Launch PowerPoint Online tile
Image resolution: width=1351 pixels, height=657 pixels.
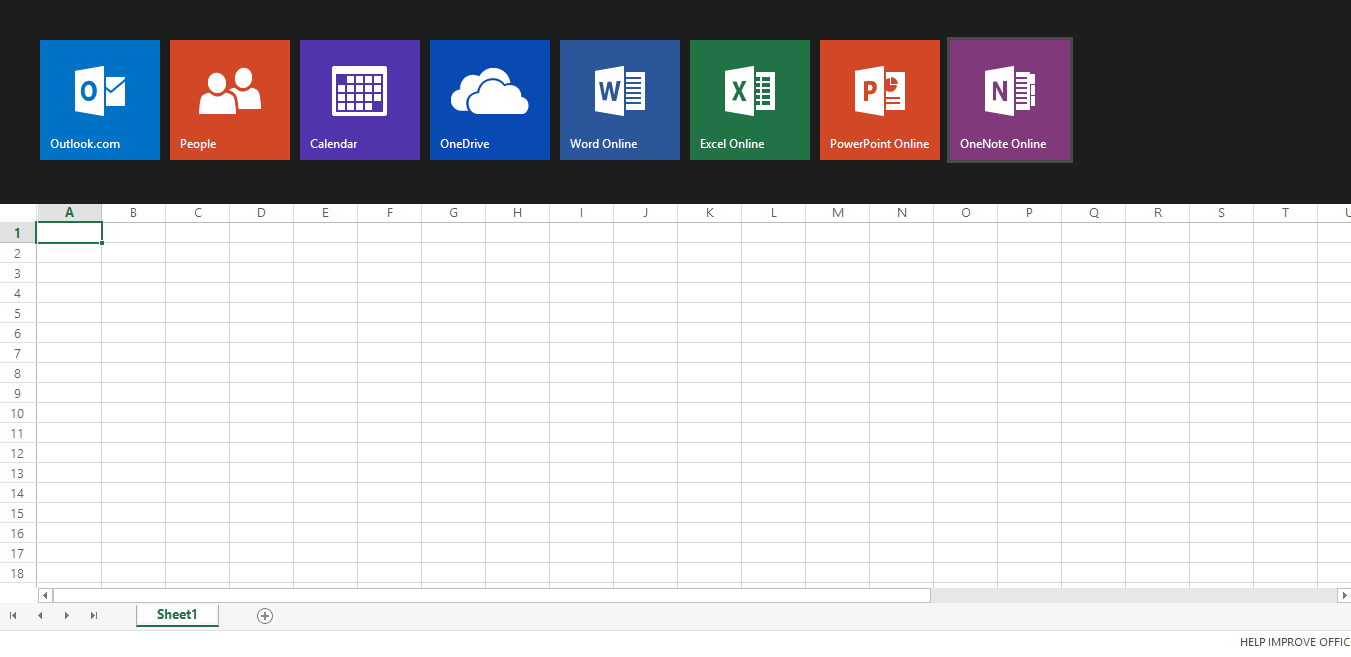click(x=880, y=100)
